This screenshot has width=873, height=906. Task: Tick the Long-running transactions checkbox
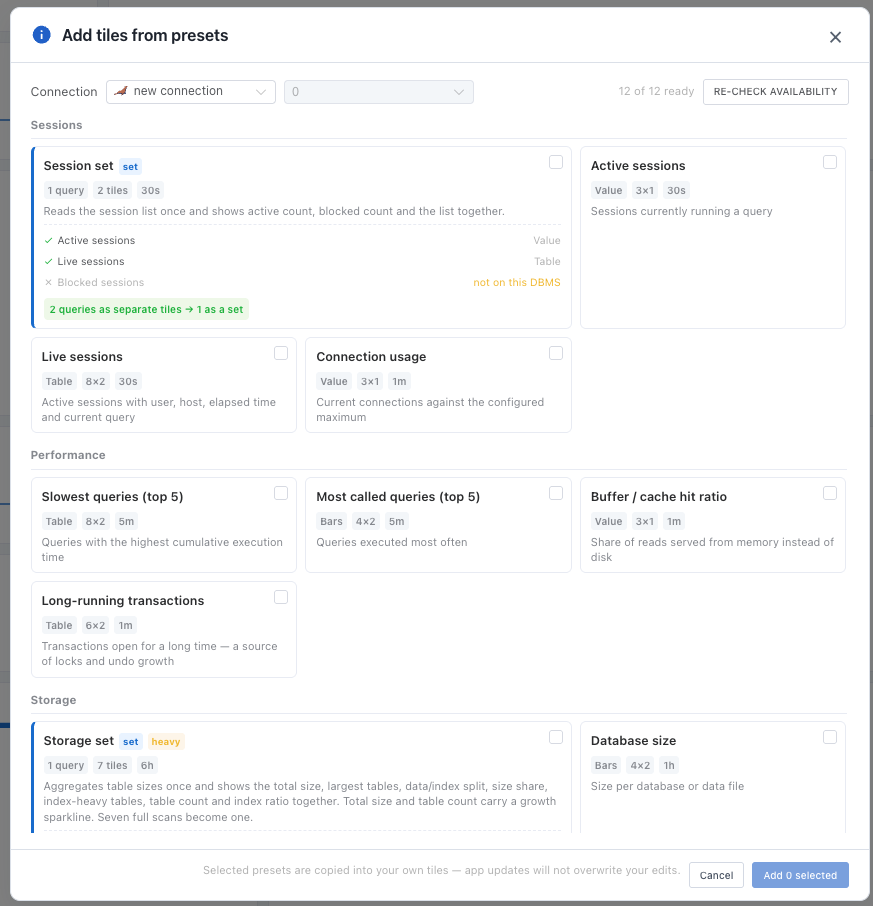click(x=281, y=597)
